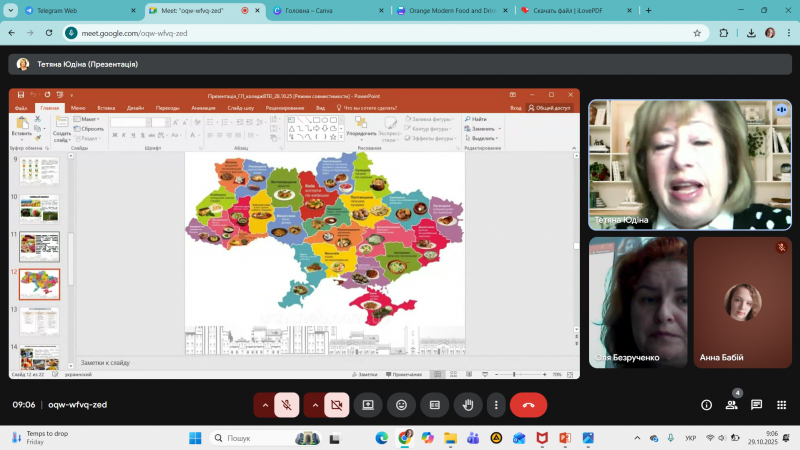Start screen sharing with Present now button
The width and height of the screenshot is (800, 450).
tap(368, 405)
